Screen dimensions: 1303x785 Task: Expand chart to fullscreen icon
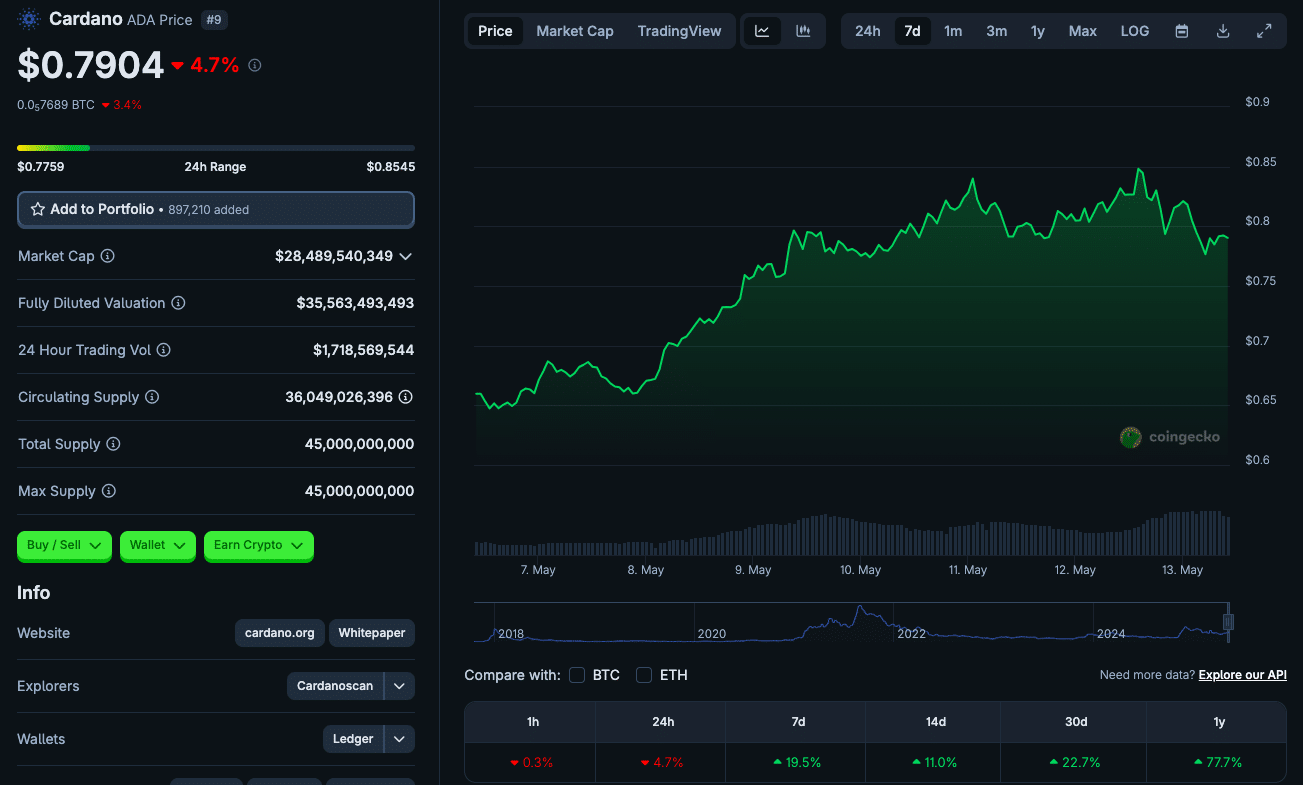pyautogui.click(x=1264, y=31)
